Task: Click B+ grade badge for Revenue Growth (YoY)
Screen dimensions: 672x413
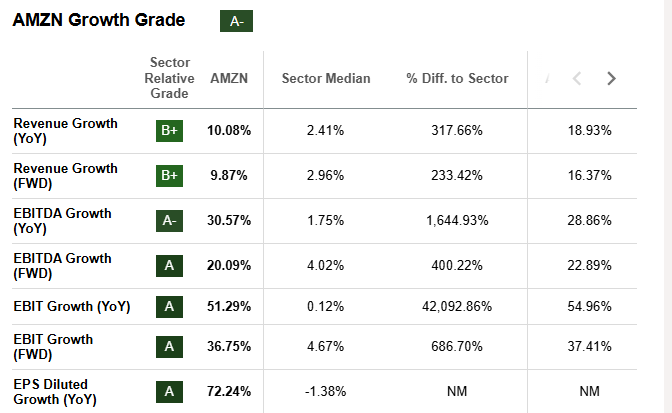Action: pyautogui.click(x=169, y=131)
